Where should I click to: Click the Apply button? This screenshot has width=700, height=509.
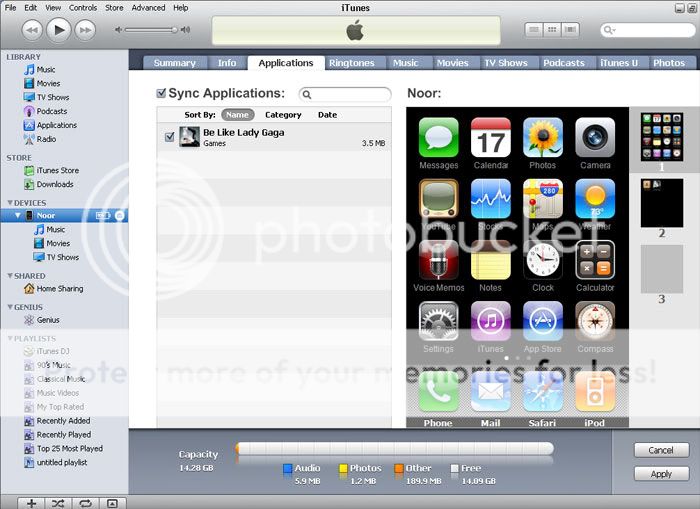coord(661,474)
